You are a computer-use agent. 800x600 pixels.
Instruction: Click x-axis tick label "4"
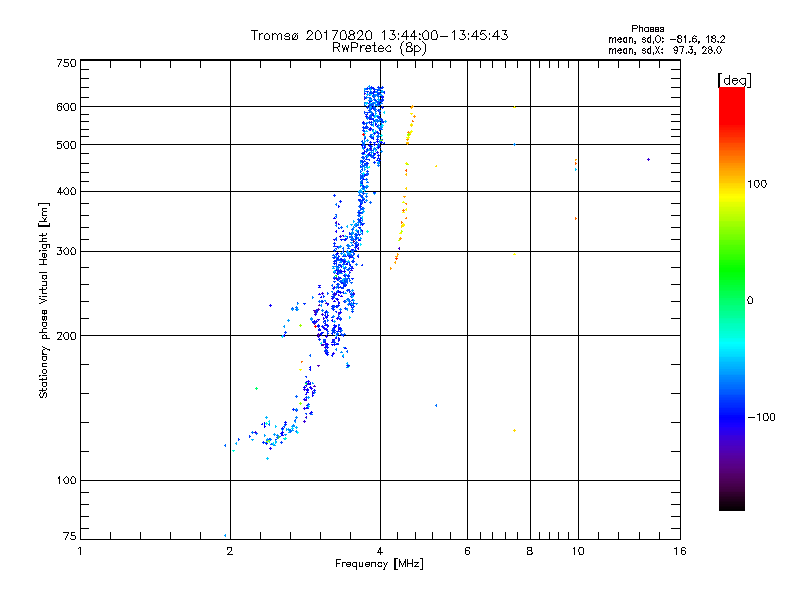[380, 551]
